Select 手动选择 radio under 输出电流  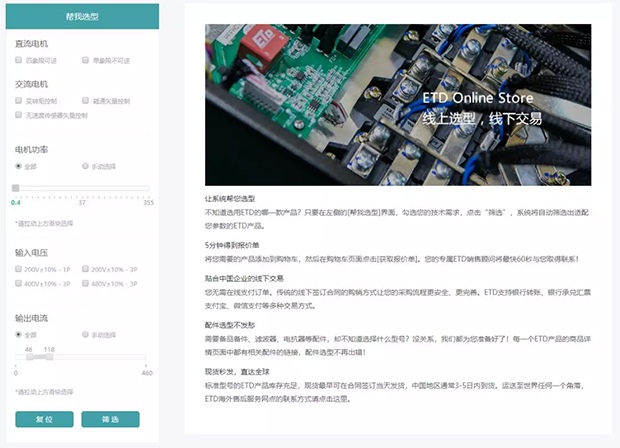(85, 335)
